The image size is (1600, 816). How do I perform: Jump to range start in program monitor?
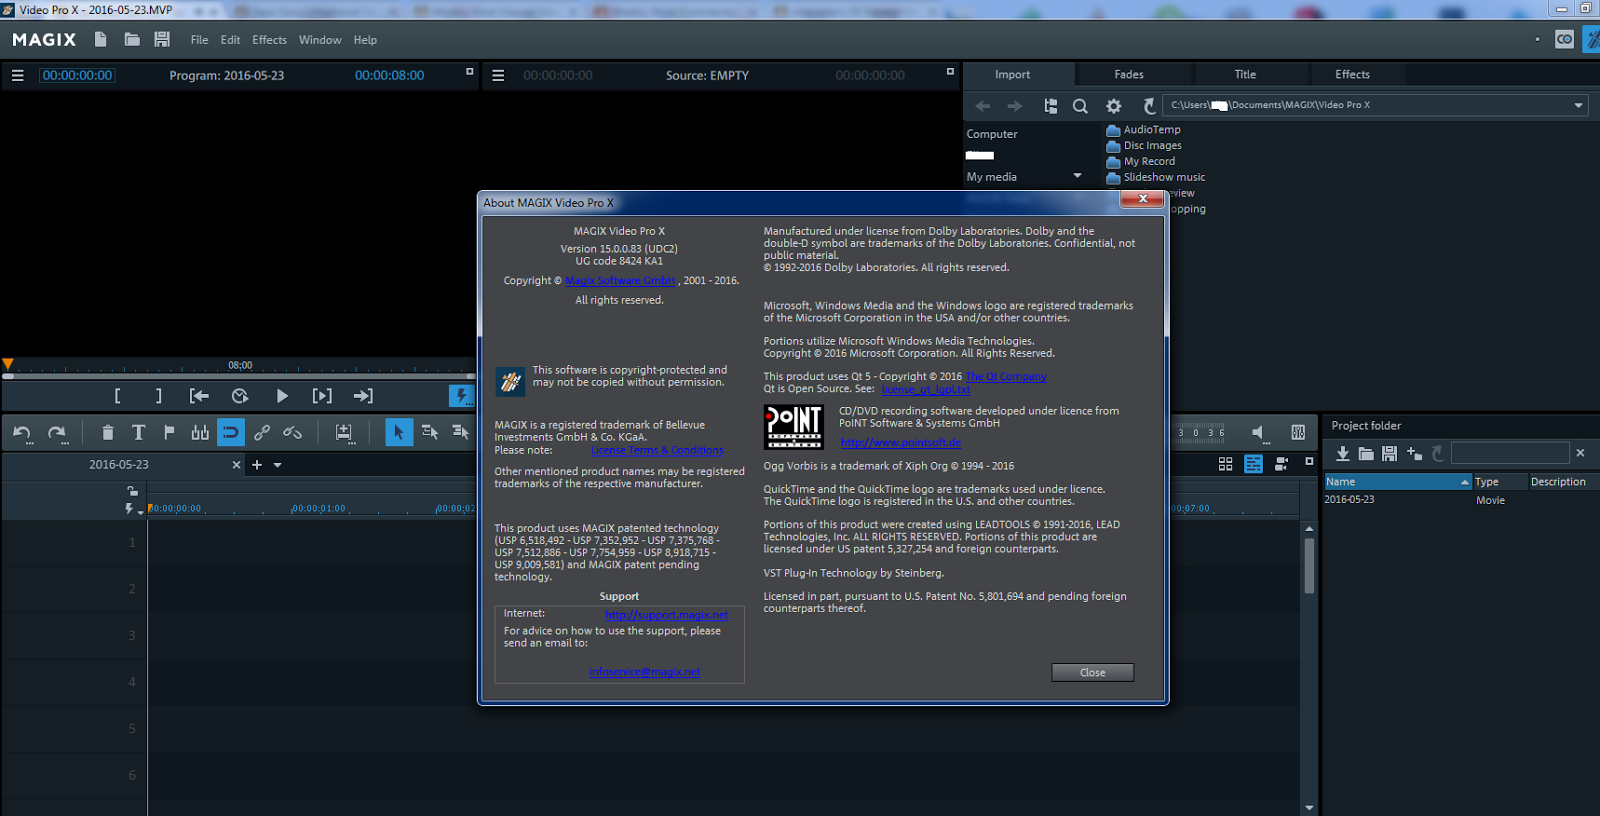tap(199, 396)
